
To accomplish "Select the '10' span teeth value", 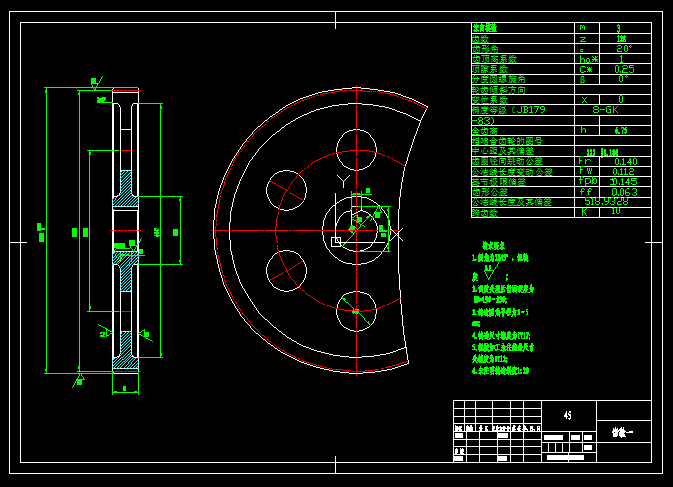I will (616, 211).
